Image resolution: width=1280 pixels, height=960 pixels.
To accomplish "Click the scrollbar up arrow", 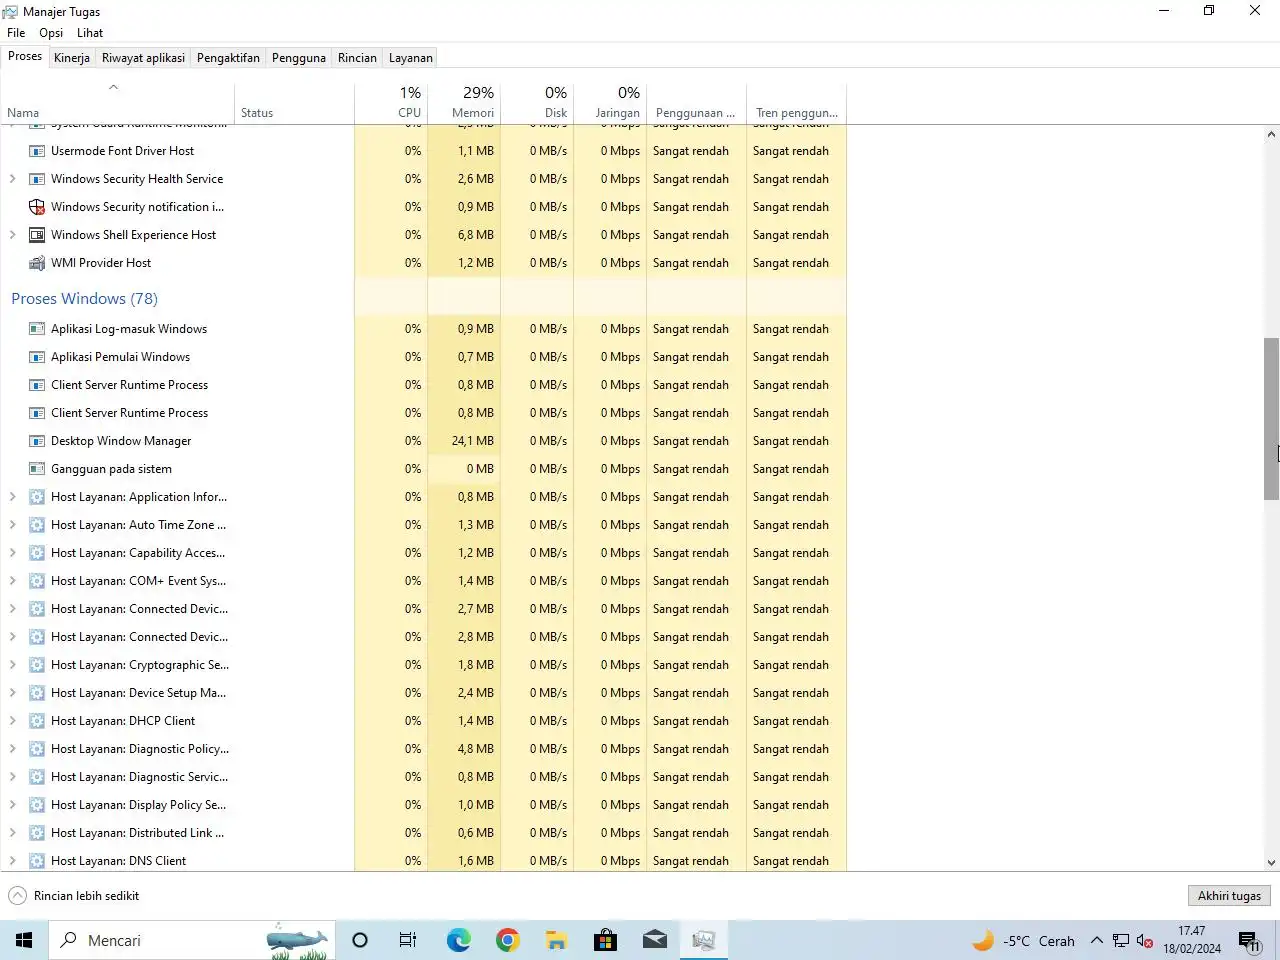I will [1271, 134].
